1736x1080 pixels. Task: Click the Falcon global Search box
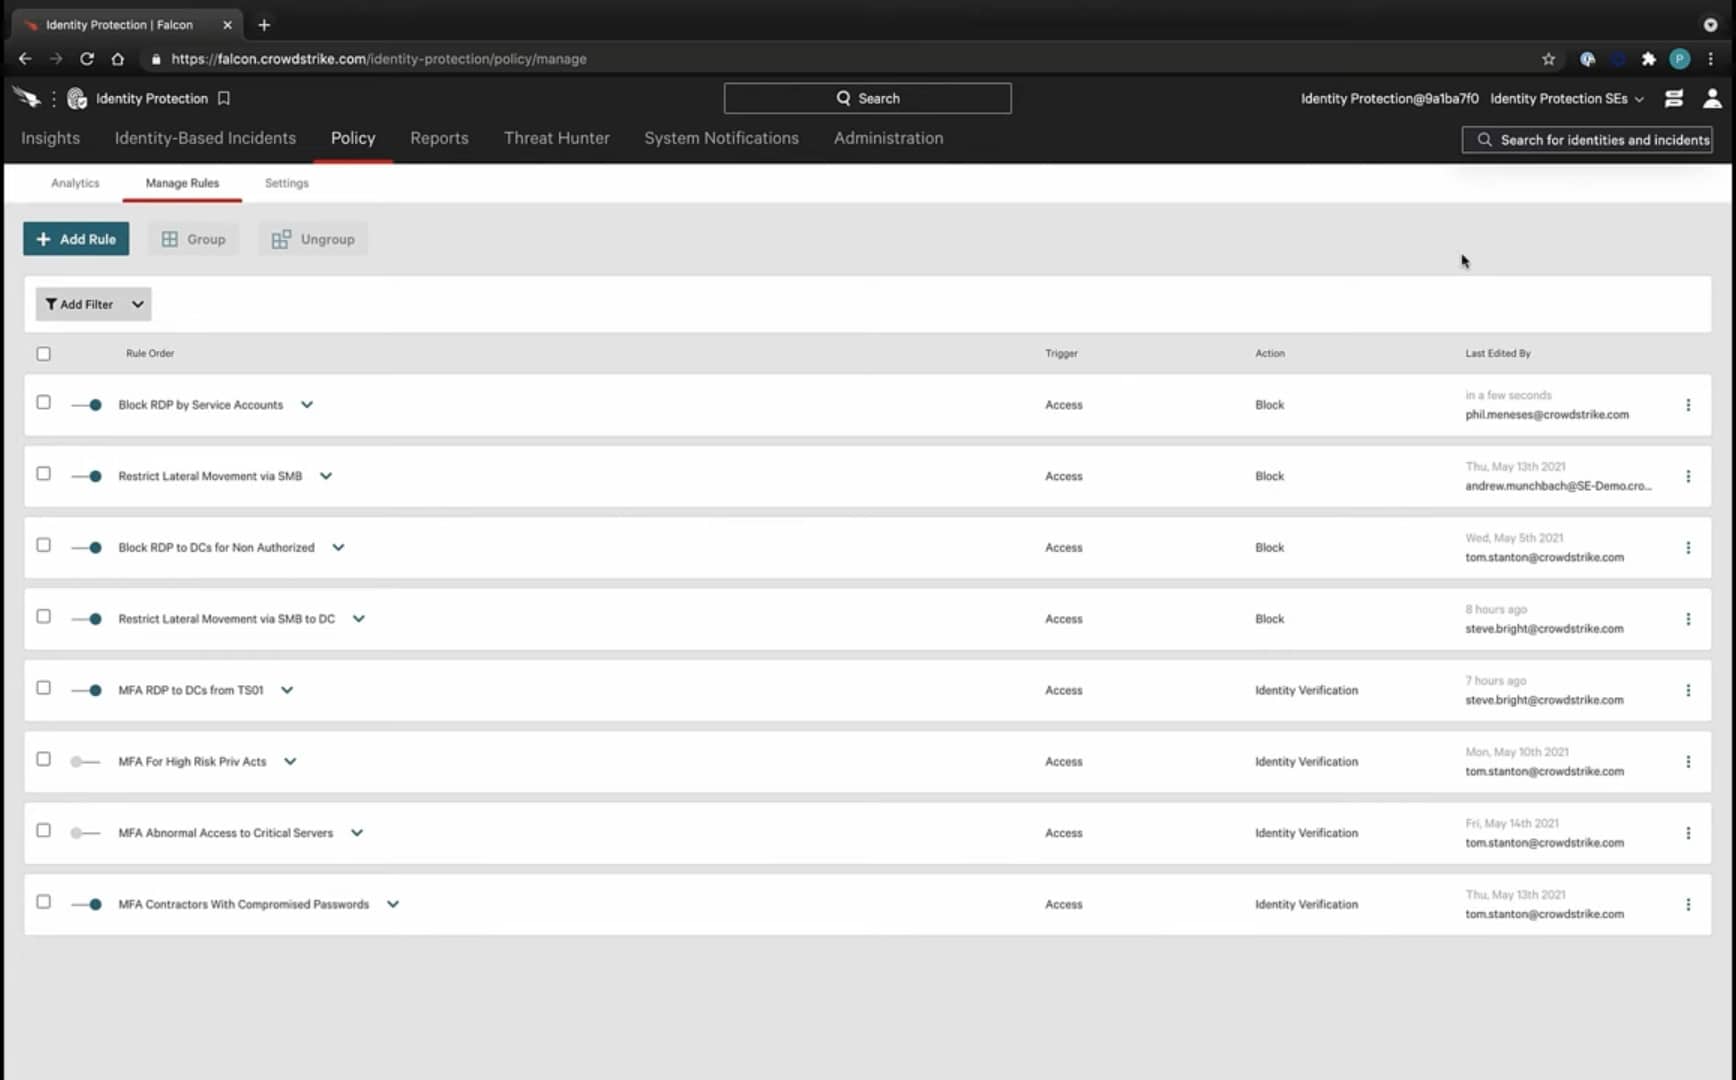[x=867, y=98]
